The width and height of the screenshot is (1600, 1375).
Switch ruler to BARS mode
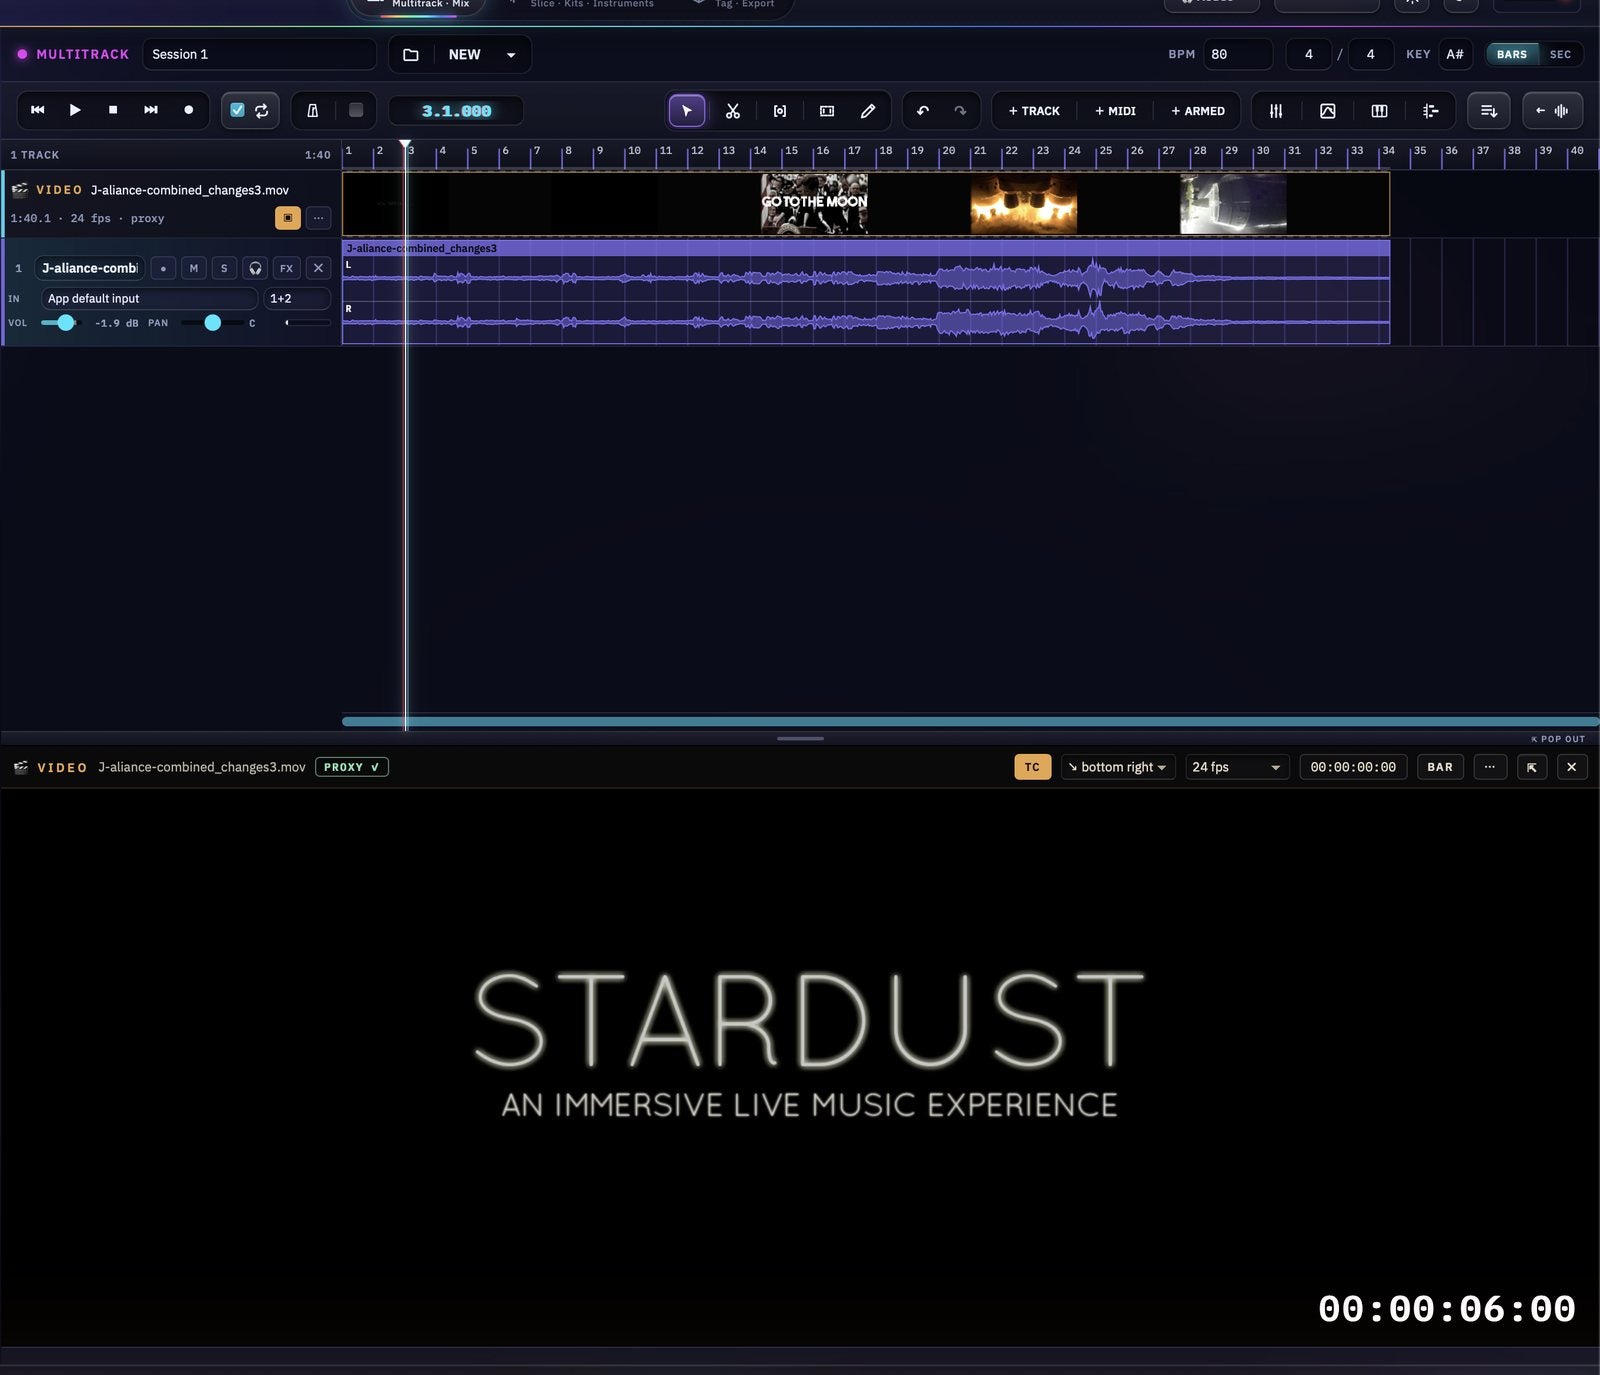[x=1512, y=54]
